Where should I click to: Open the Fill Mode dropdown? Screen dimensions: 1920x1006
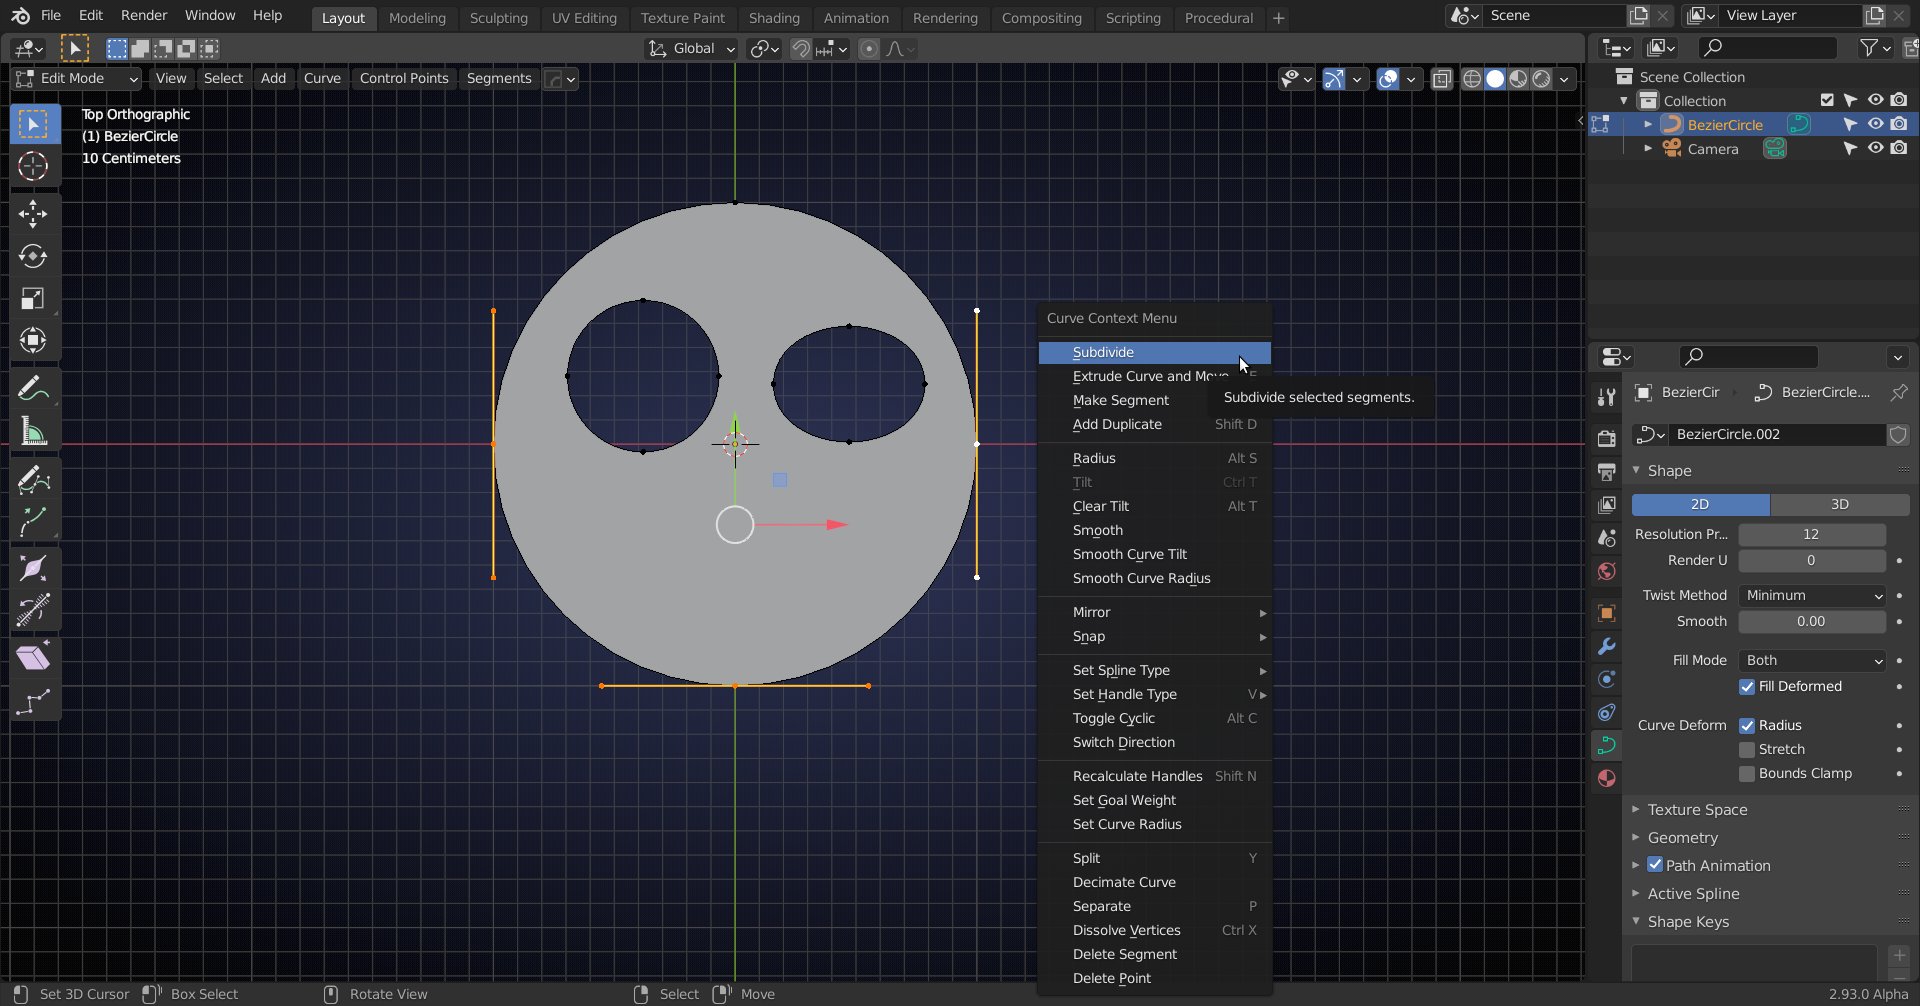[x=1812, y=661]
